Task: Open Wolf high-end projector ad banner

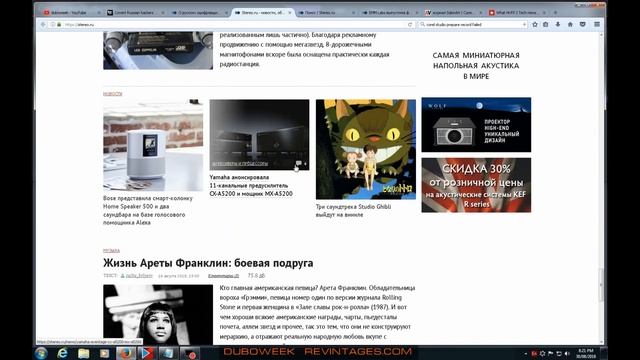Action: click(x=476, y=125)
